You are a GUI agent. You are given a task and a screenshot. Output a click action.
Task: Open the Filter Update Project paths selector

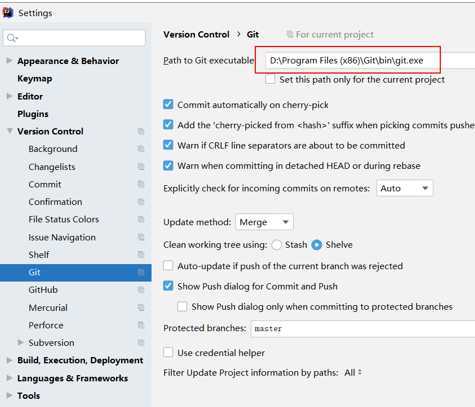353,373
